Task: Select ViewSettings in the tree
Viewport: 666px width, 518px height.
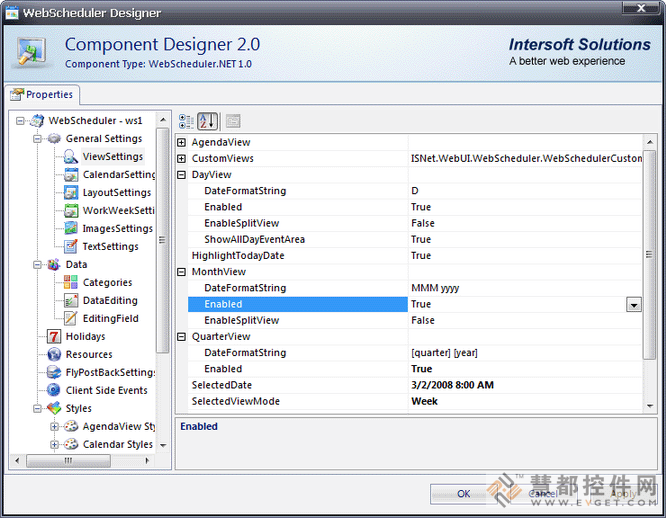Action: pos(113,157)
